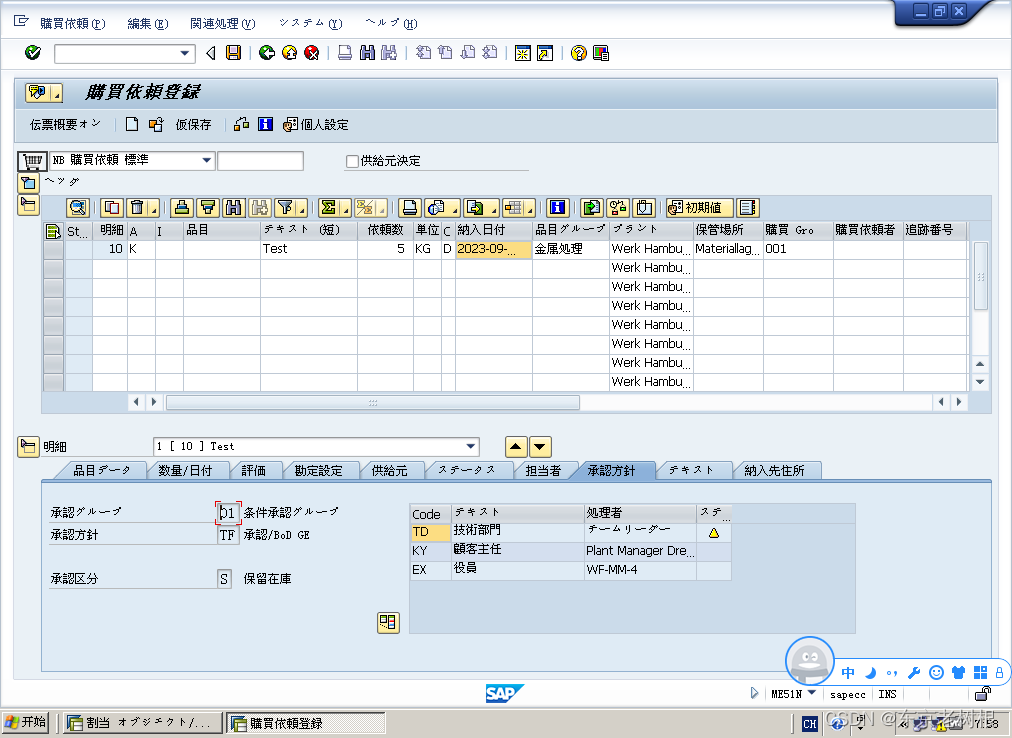1012x738 pixels.
Task: Click the Copy Item icon in the item toolbar
Action: point(111,208)
